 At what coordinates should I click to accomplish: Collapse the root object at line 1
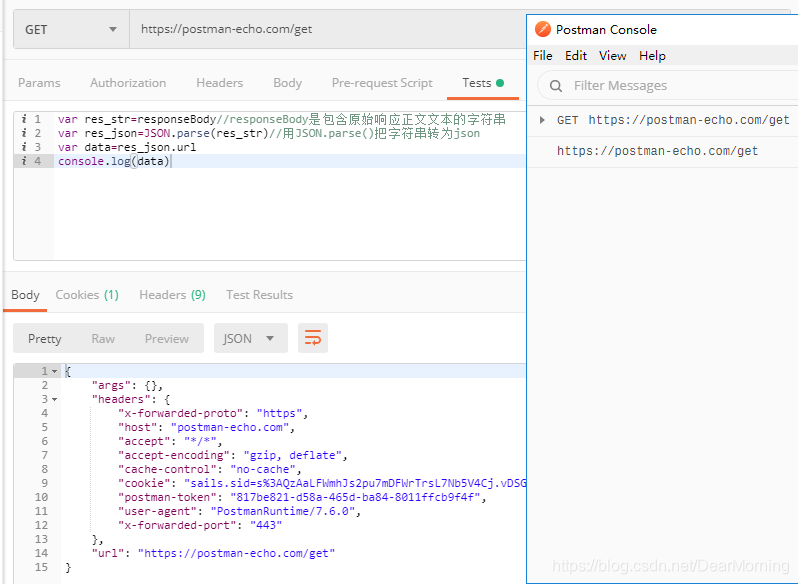tap(54, 371)
